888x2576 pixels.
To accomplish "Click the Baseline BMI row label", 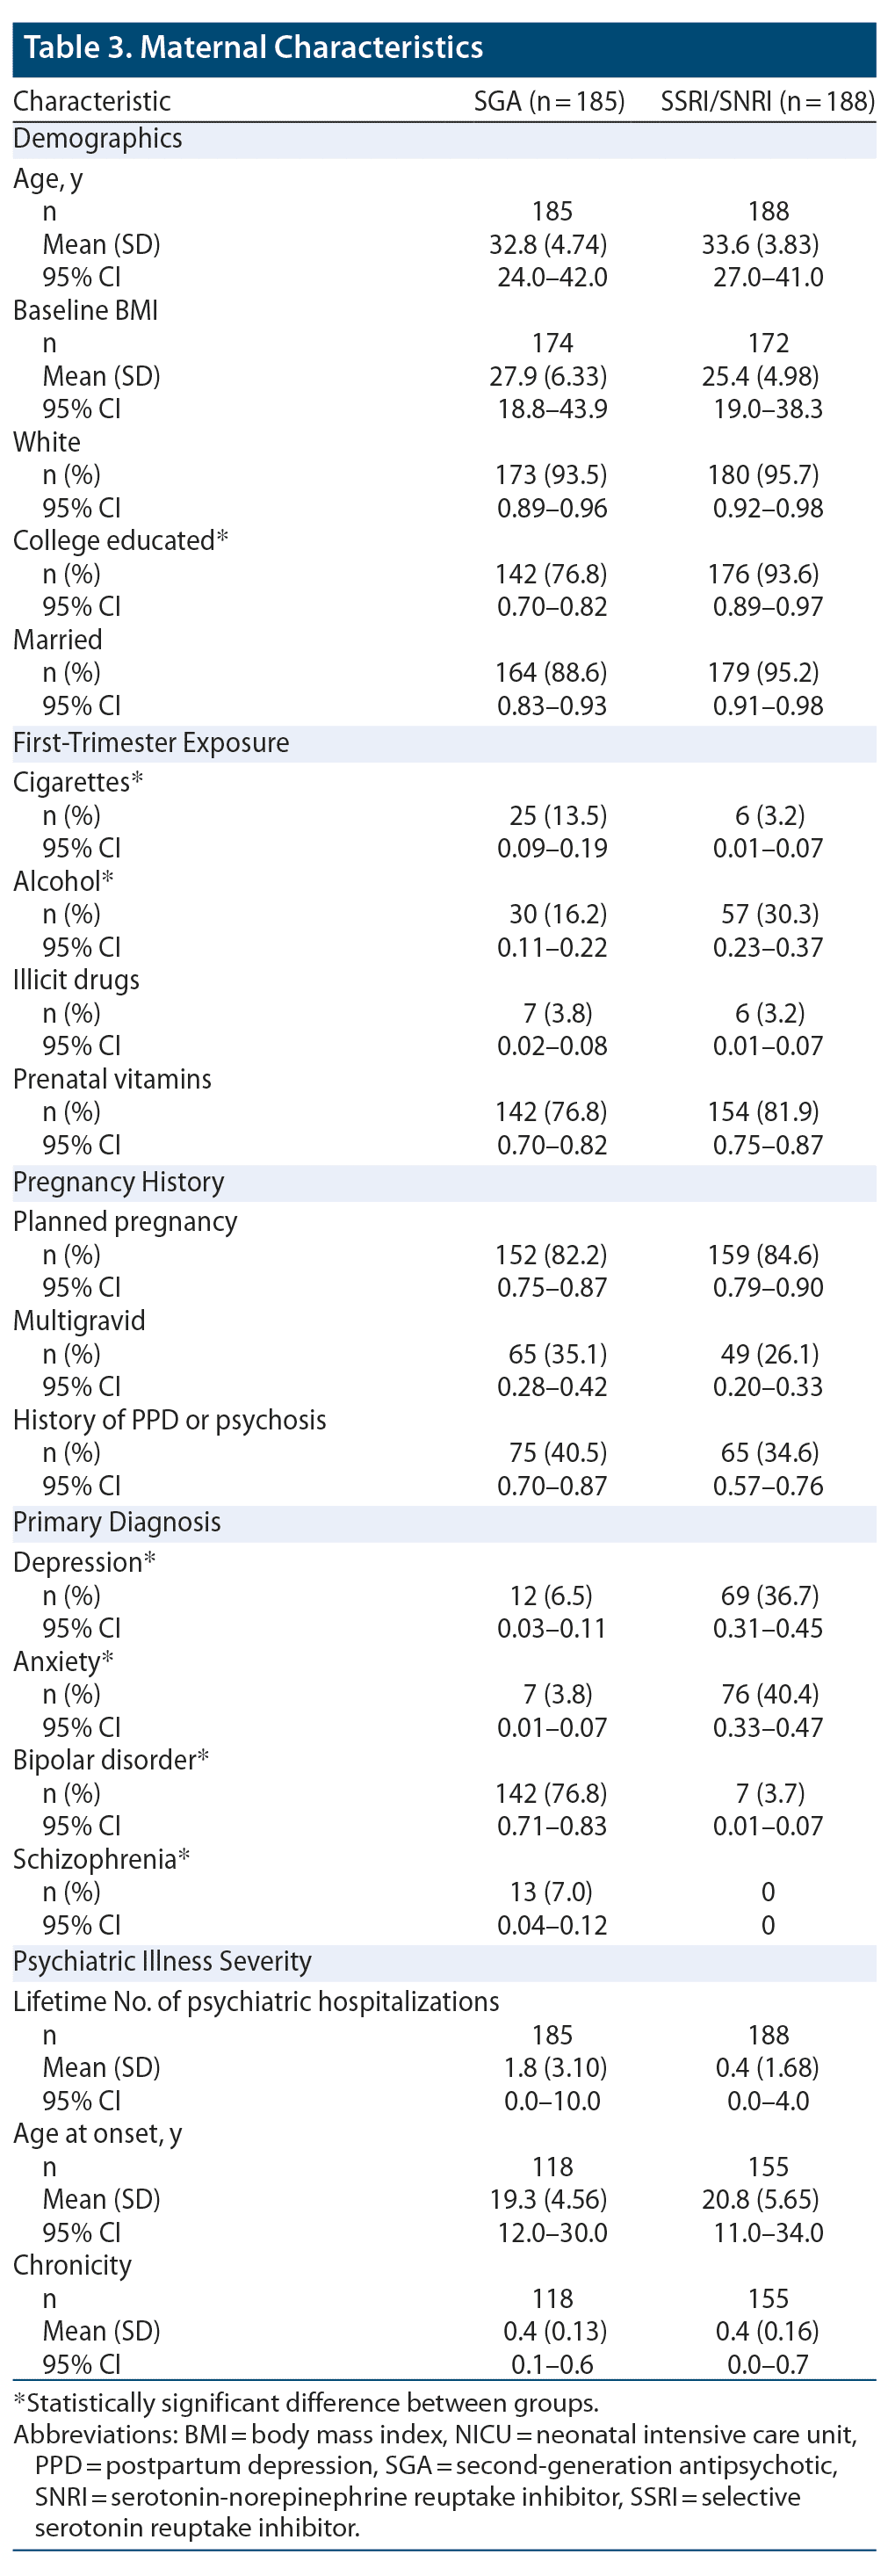I will (x=85, y=310).
